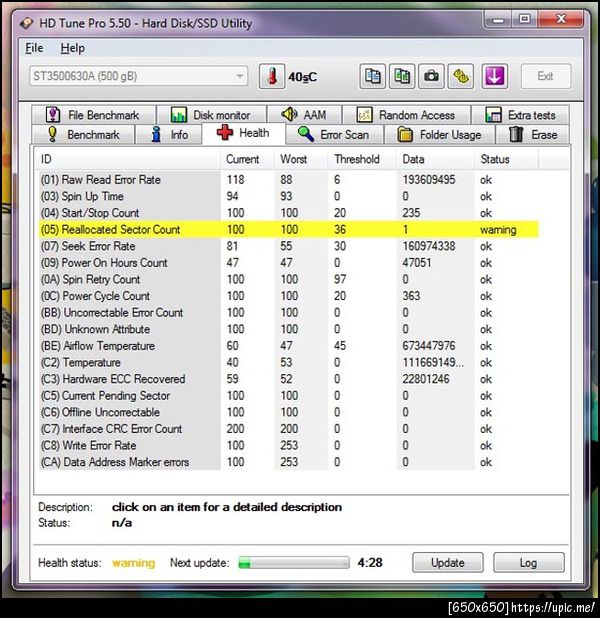600x618 pixels.
Task: Switch to the Folder Usage tab
Action: [x=439, y=135]
